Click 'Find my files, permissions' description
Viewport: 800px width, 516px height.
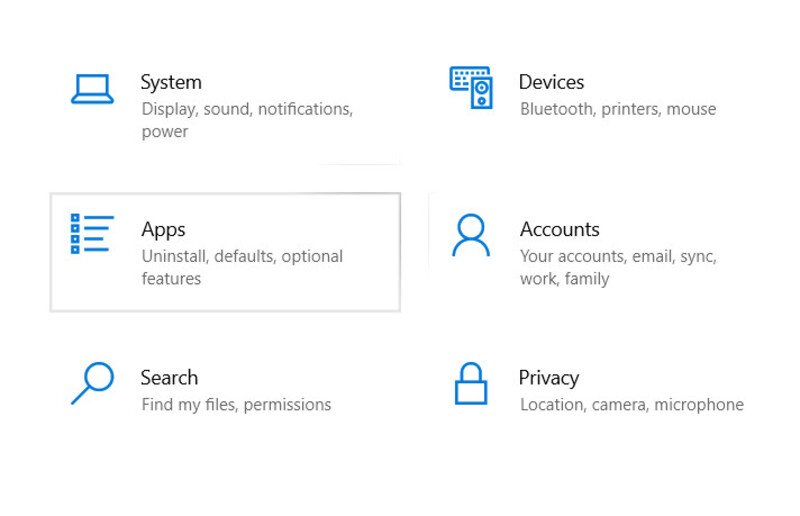236,405
